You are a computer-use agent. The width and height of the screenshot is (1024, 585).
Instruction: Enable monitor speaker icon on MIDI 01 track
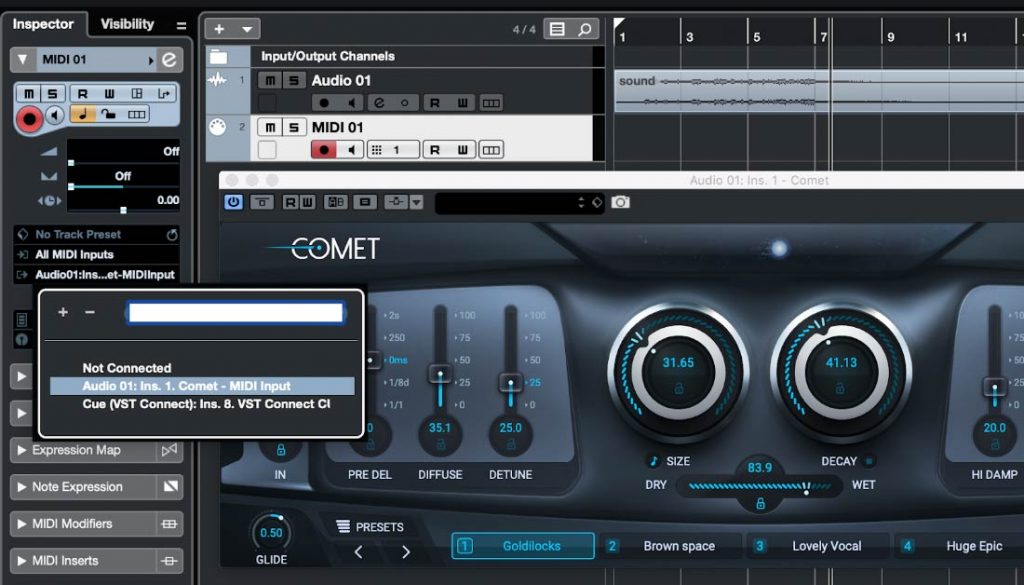coord(350,150)
